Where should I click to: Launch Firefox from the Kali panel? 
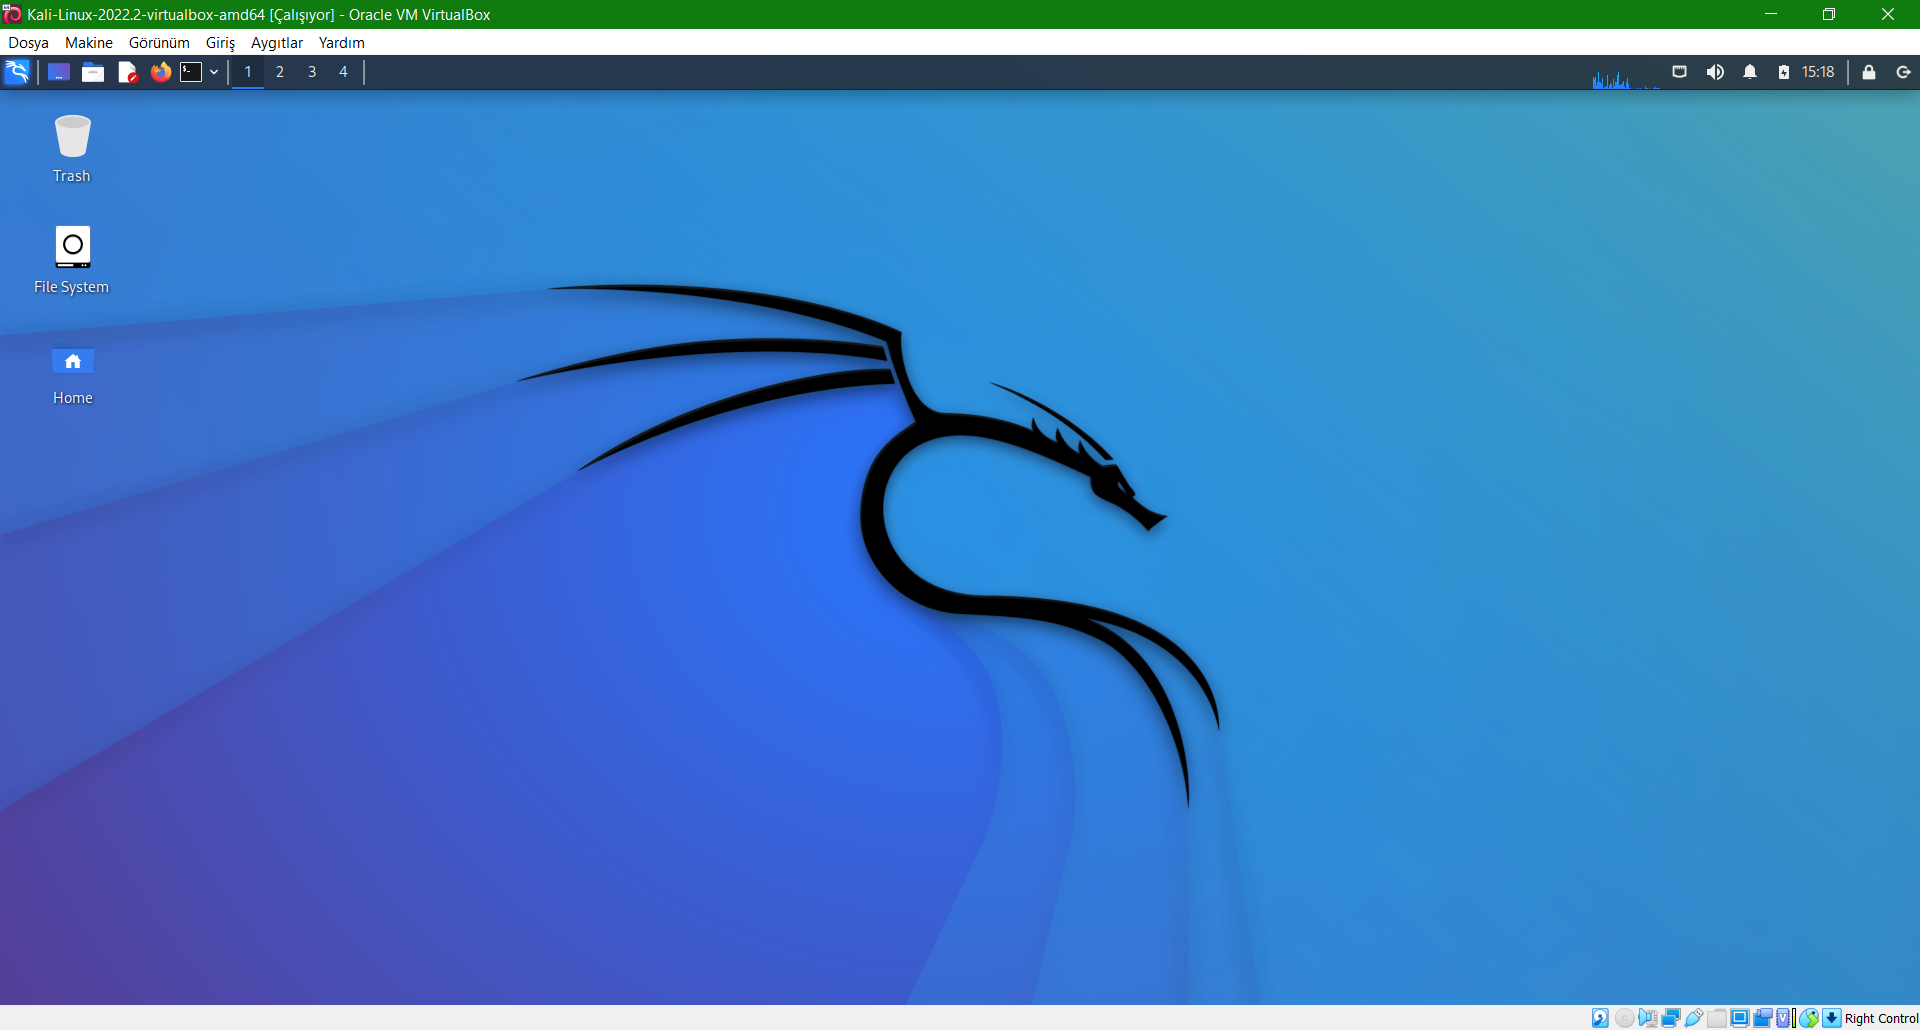click(160, 72)
